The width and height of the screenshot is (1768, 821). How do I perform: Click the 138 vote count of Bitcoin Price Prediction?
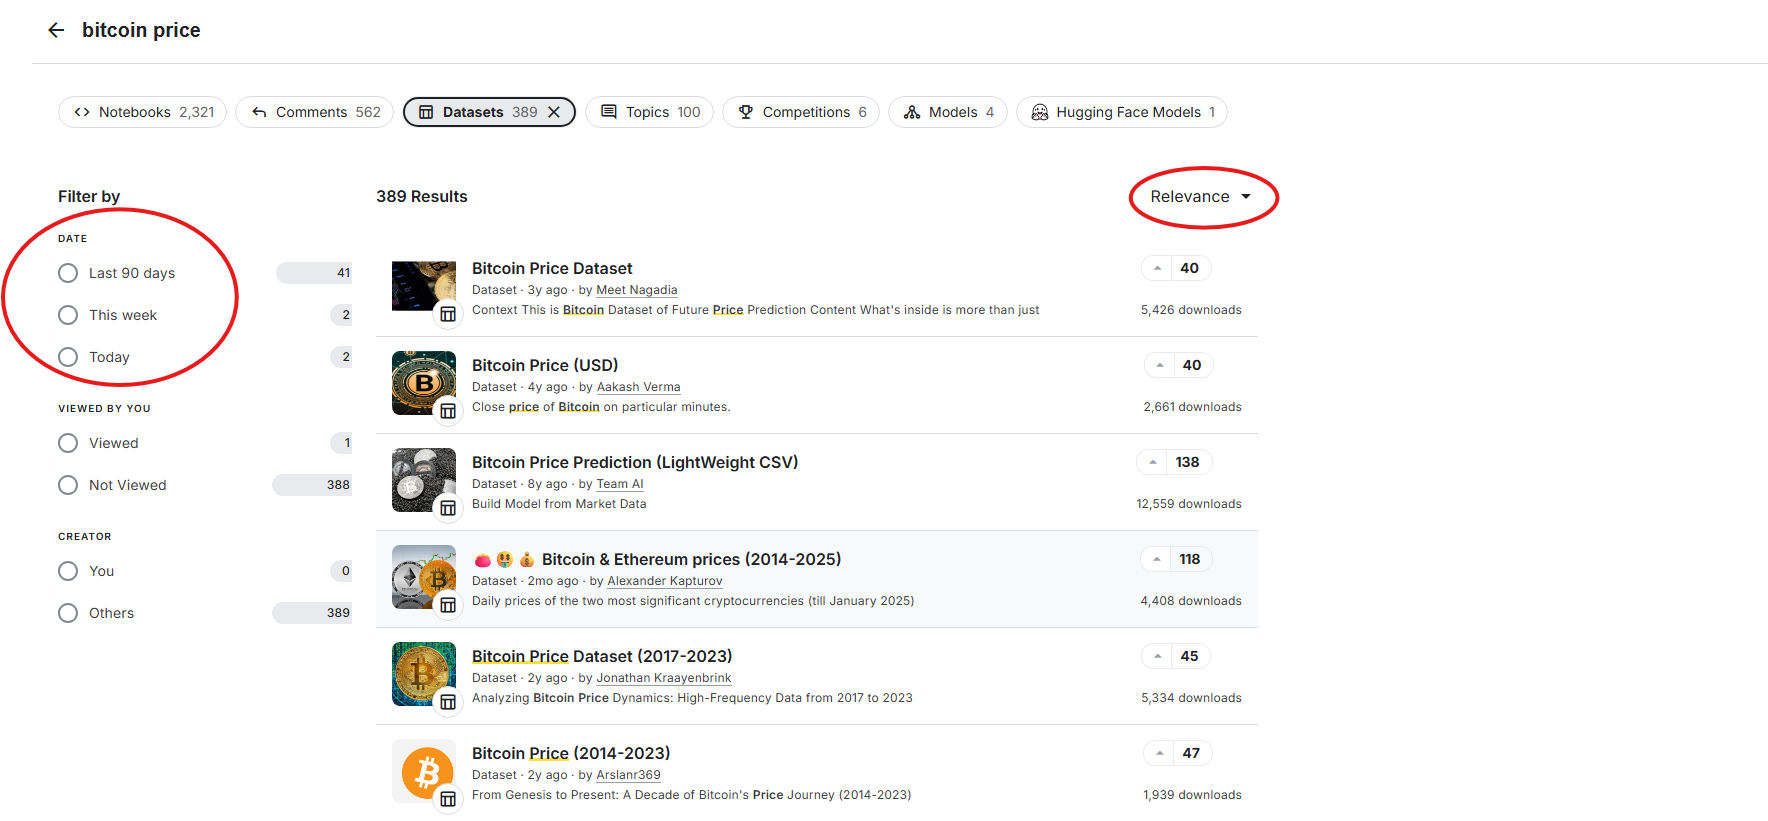point(1188,462)
